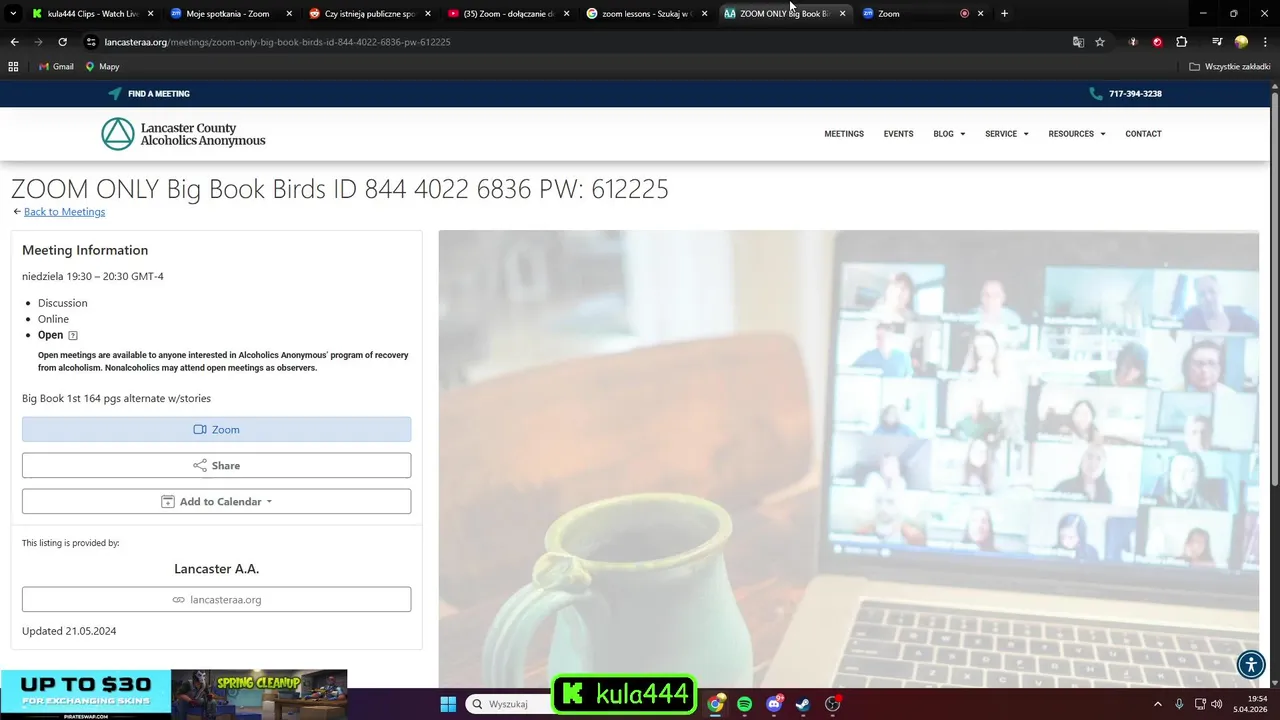Open the Chrome three-dot menu

click(x=1265, y=42)
